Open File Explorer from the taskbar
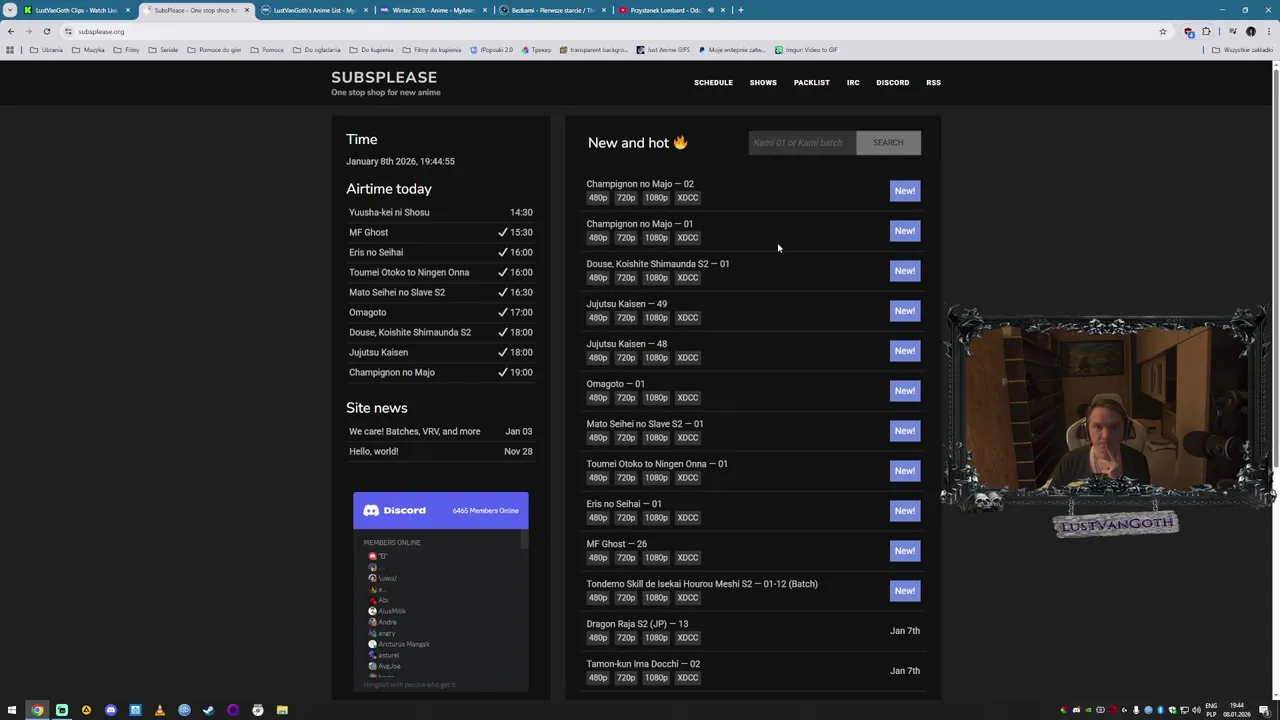 coord(282,710)
